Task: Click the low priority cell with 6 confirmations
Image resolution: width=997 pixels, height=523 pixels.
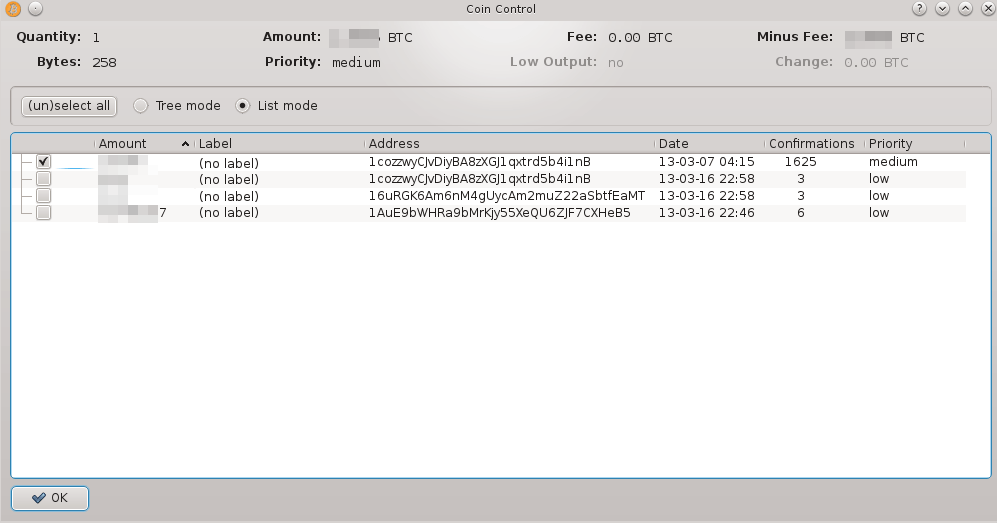Action: 879,213
